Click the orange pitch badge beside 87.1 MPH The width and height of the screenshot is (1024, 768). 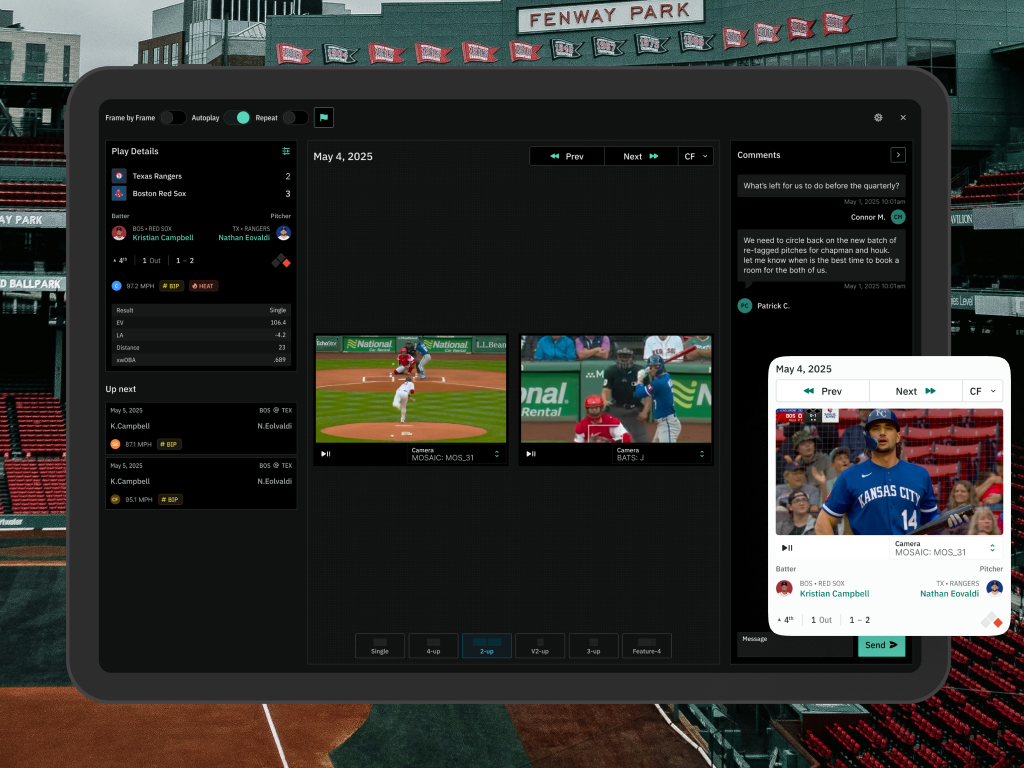click(x=116, y=444)
